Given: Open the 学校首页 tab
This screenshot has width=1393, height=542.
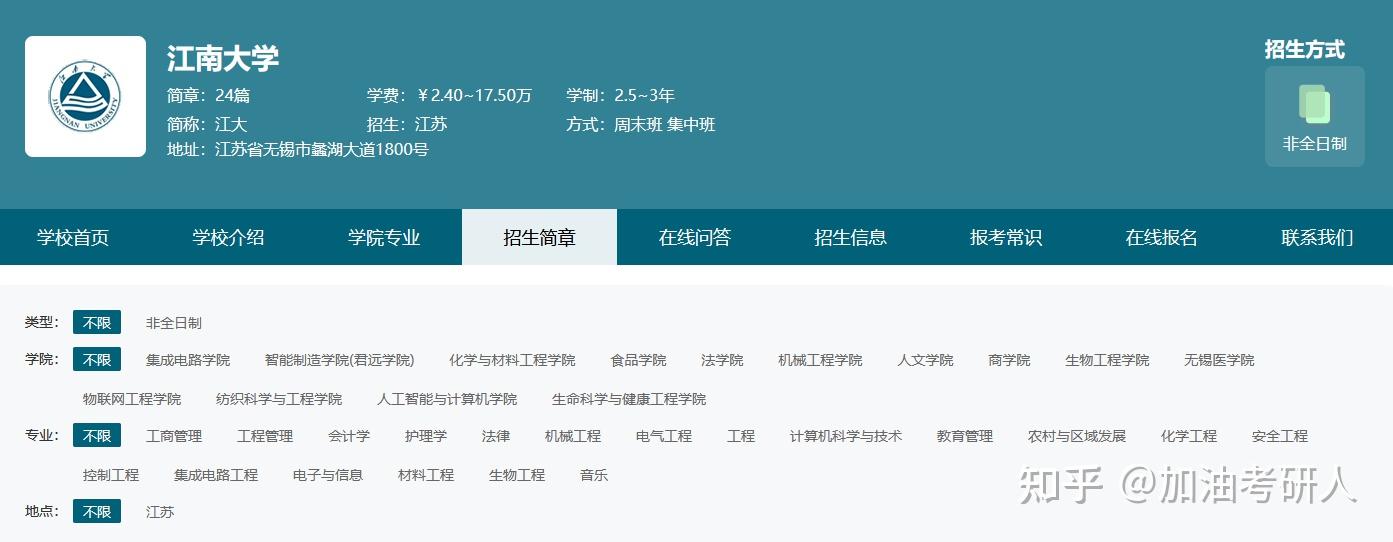Looking at the screenshot, I should (x=73, y=237).
